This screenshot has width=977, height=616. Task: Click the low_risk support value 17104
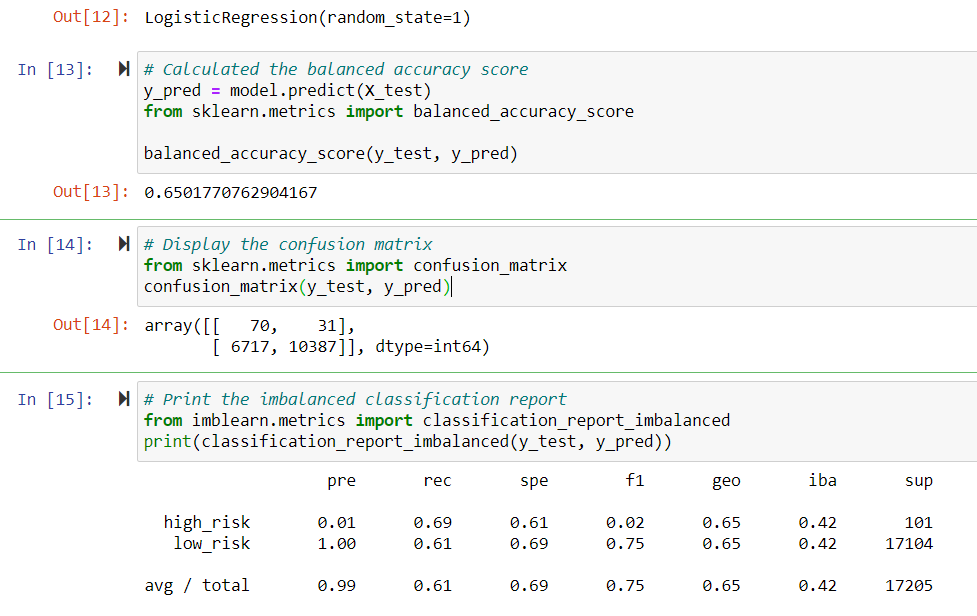pyautogui.click(x=909, y=544)
